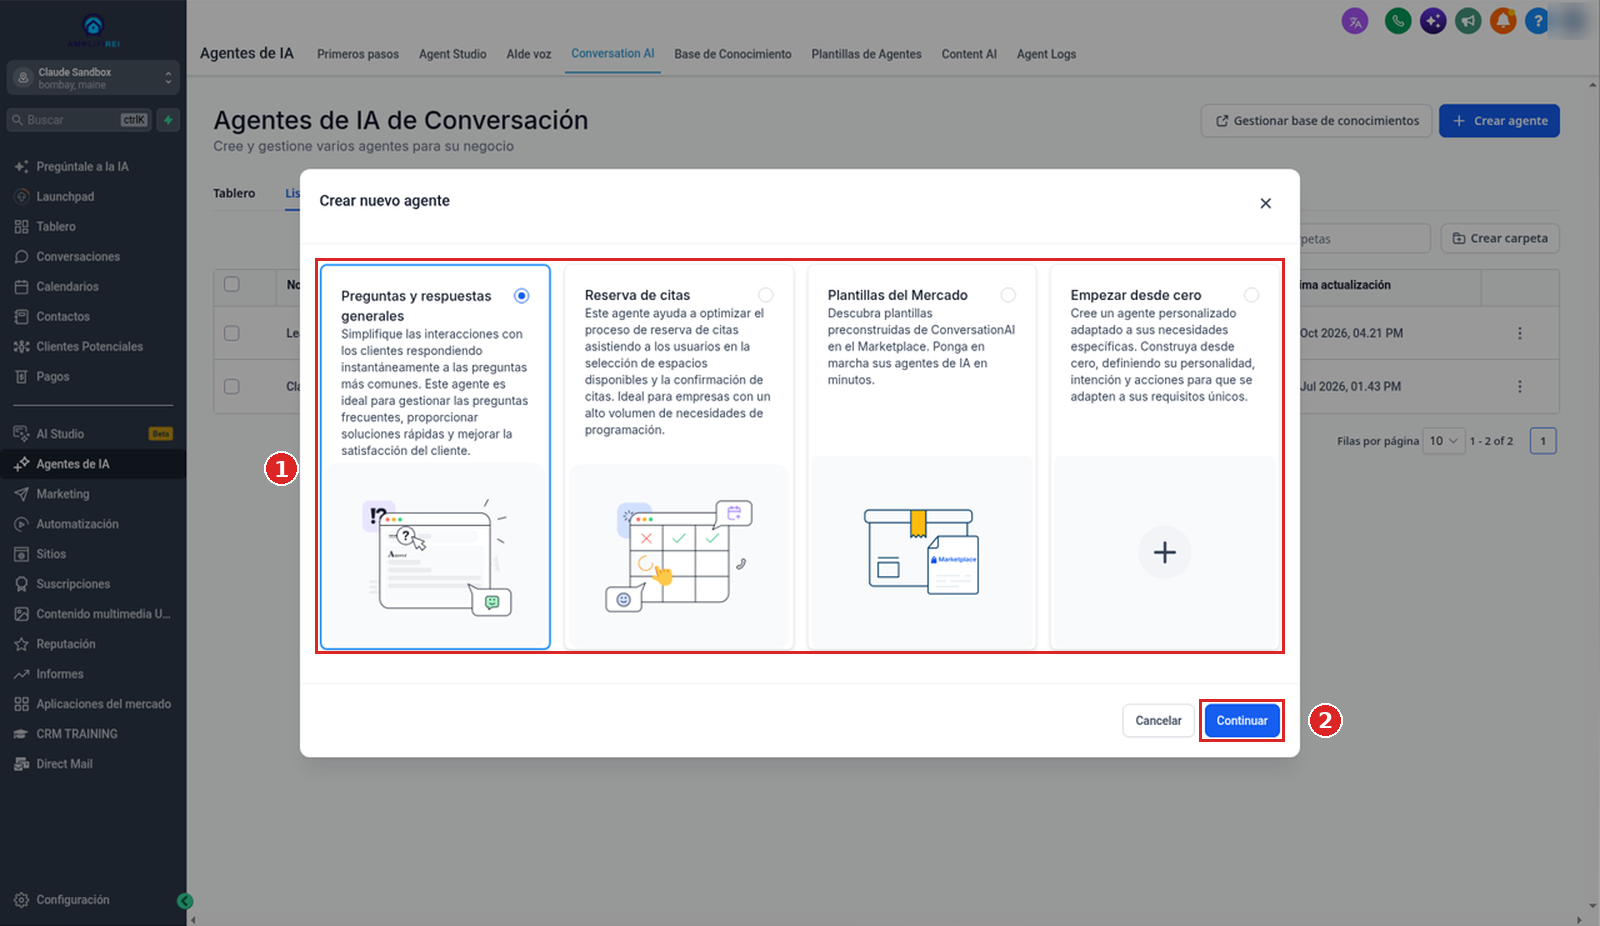The image size is (1600, 926).
Task: Click Gestionar base de conocimientos
Action: click(1316, 121)
